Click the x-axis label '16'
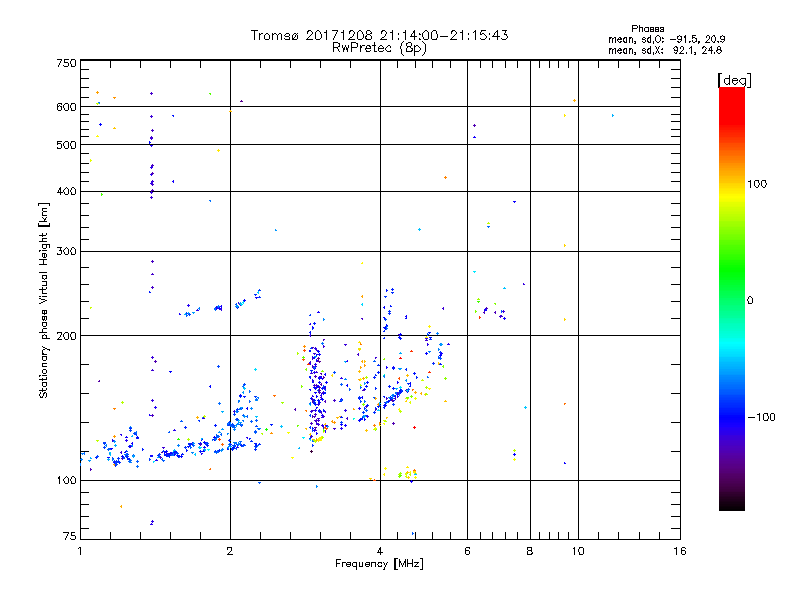The height and width of the screenshot is (600, 800). tap(680, 551)
